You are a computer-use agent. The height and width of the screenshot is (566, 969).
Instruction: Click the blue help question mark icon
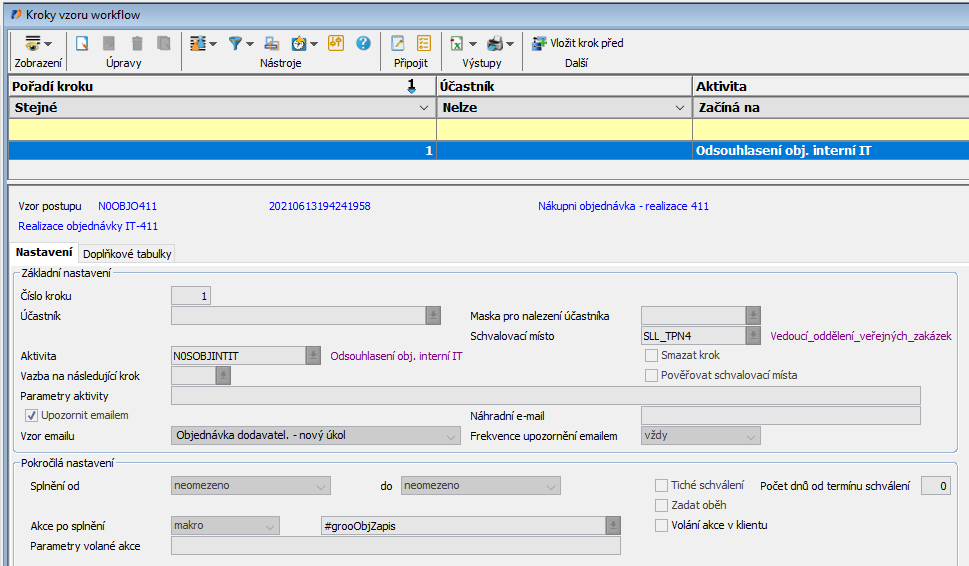pos(363,43)
